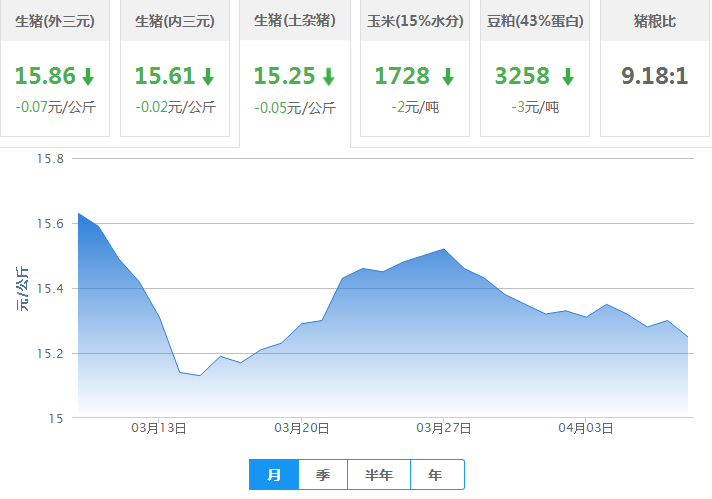Viewport: 712px width, 499px height.
Task: Click the 9.18:1 ratio value
Action: click(655, 76)
